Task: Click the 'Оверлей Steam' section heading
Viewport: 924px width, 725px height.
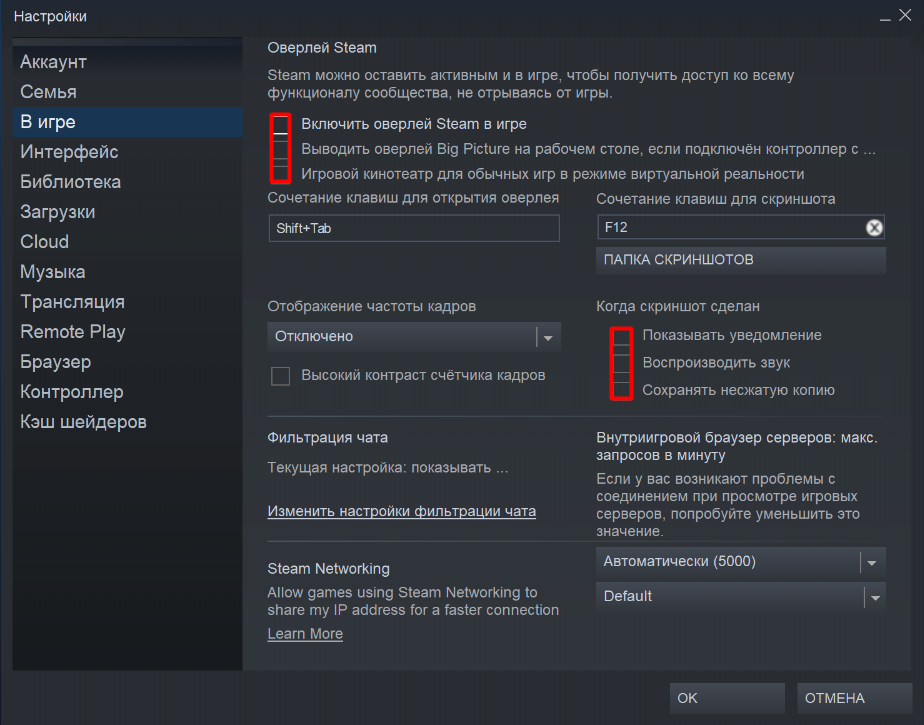Action: (322, 48)
